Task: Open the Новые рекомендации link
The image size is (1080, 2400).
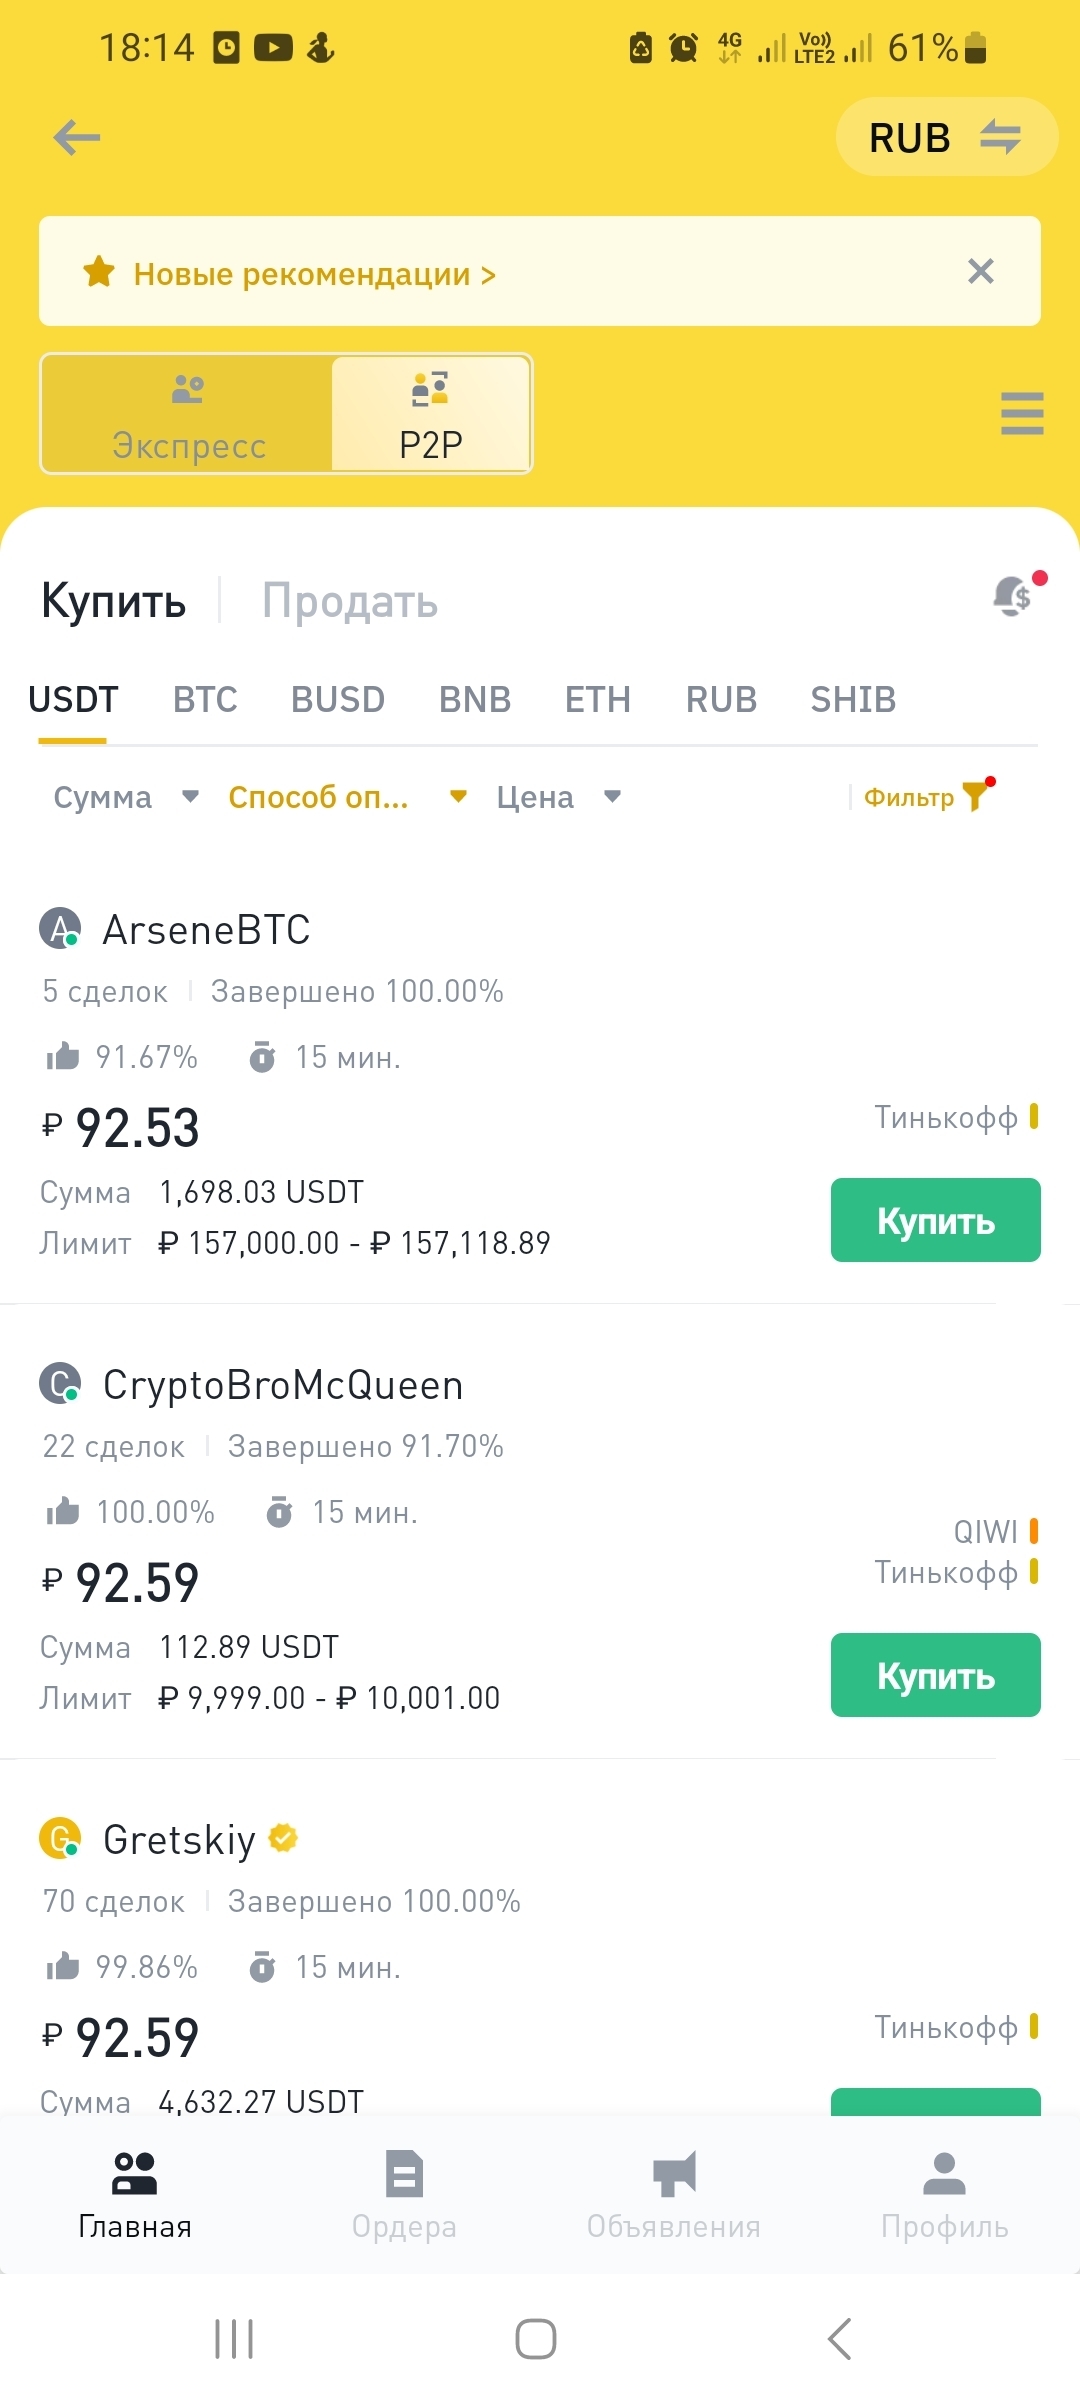Action: (314, 274)
